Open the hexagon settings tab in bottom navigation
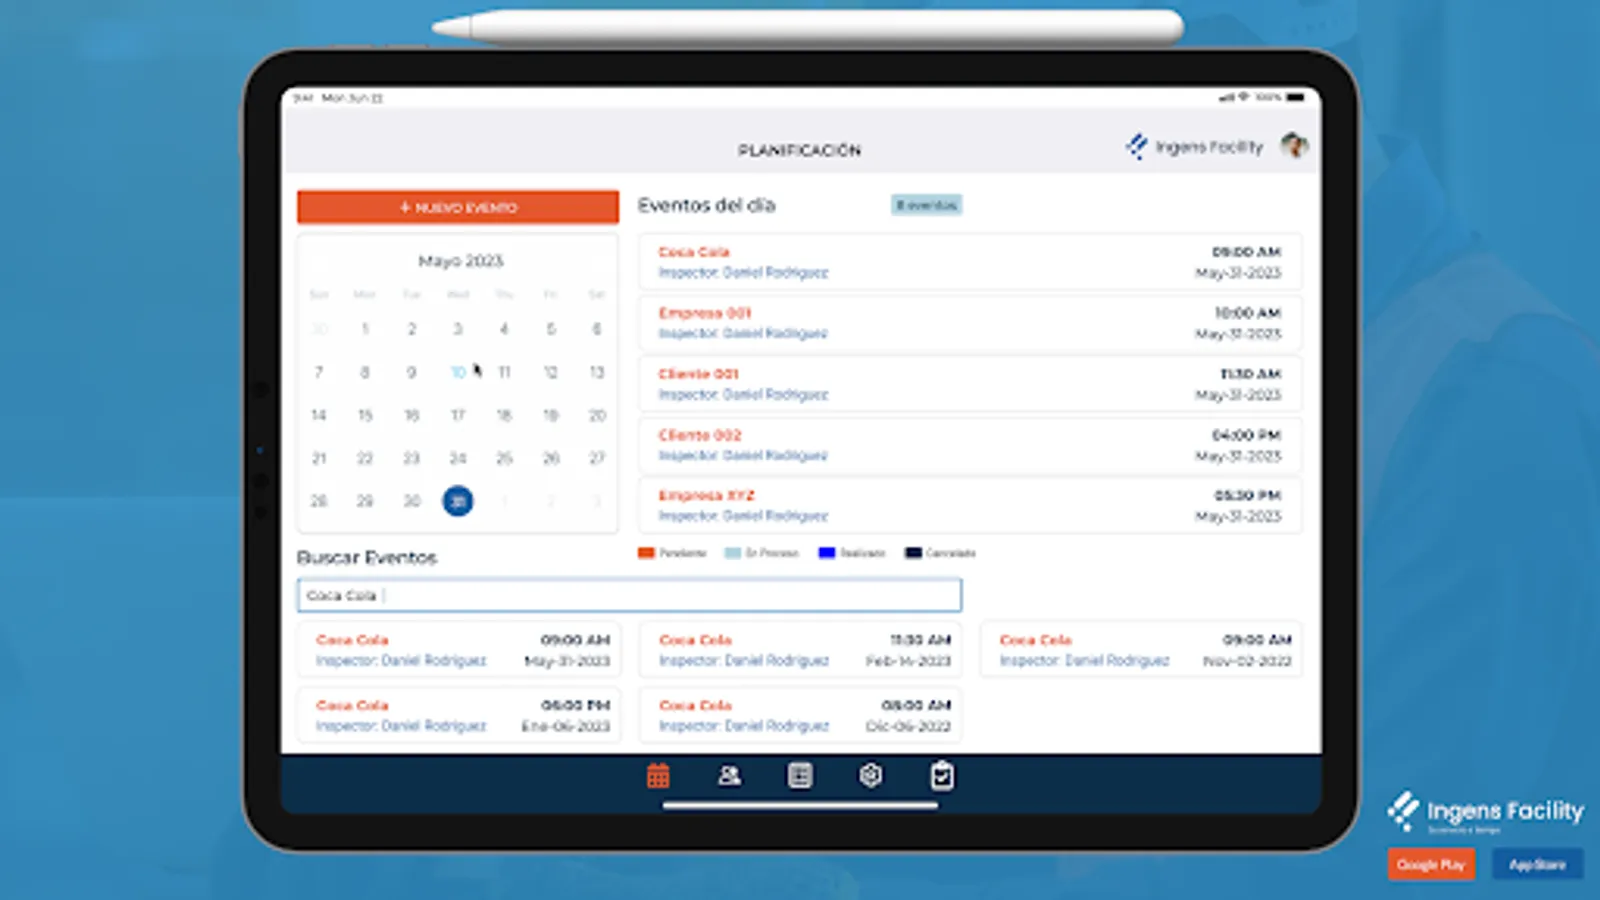1600x900 pixels. coord(871,775)
